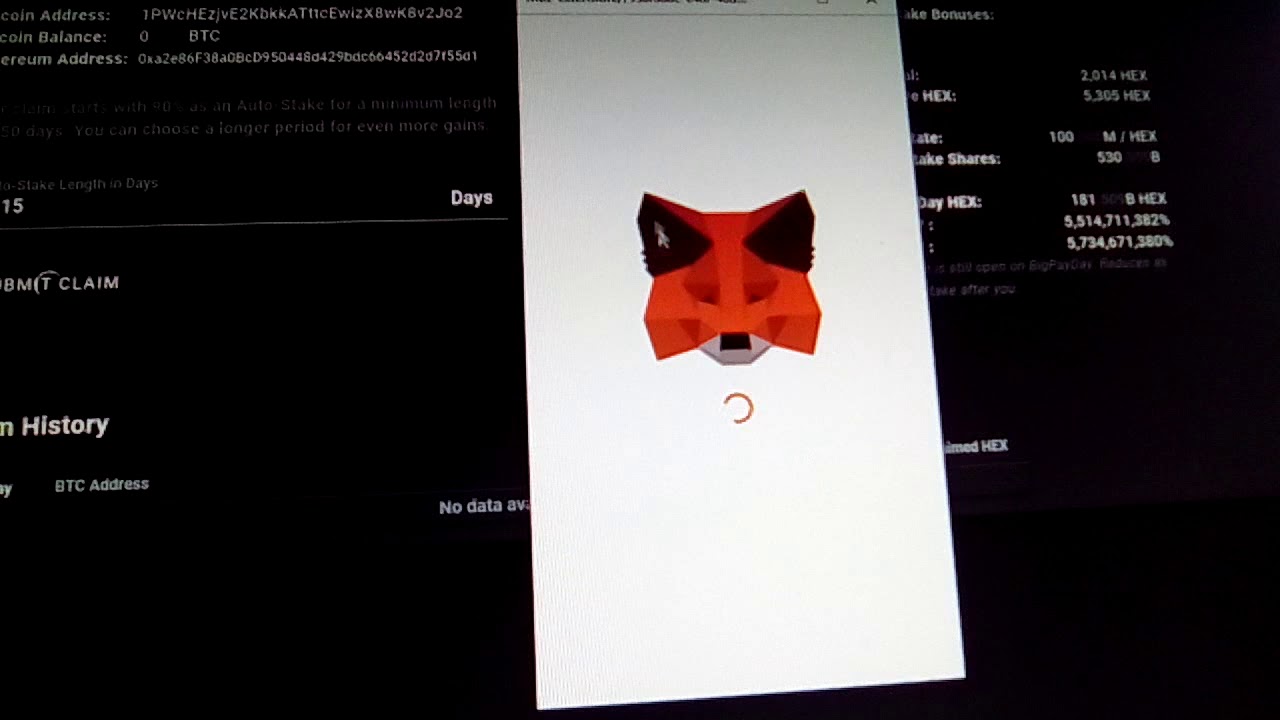Click the BTC Address column header
The width and height of the screenshot is (1280, 720).
(x=102, y=485)
